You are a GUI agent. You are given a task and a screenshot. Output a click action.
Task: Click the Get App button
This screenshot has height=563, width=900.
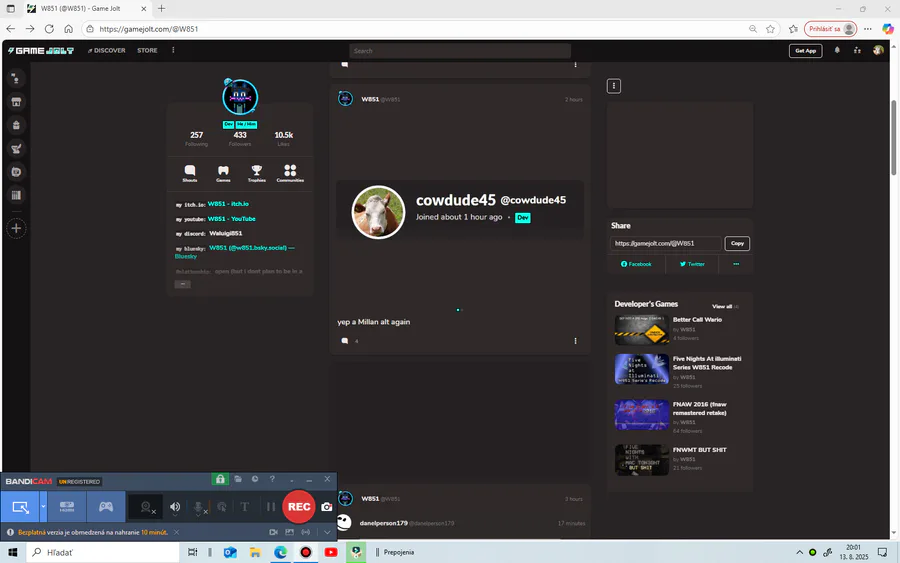pyautogui.click(x=805, y=51)
